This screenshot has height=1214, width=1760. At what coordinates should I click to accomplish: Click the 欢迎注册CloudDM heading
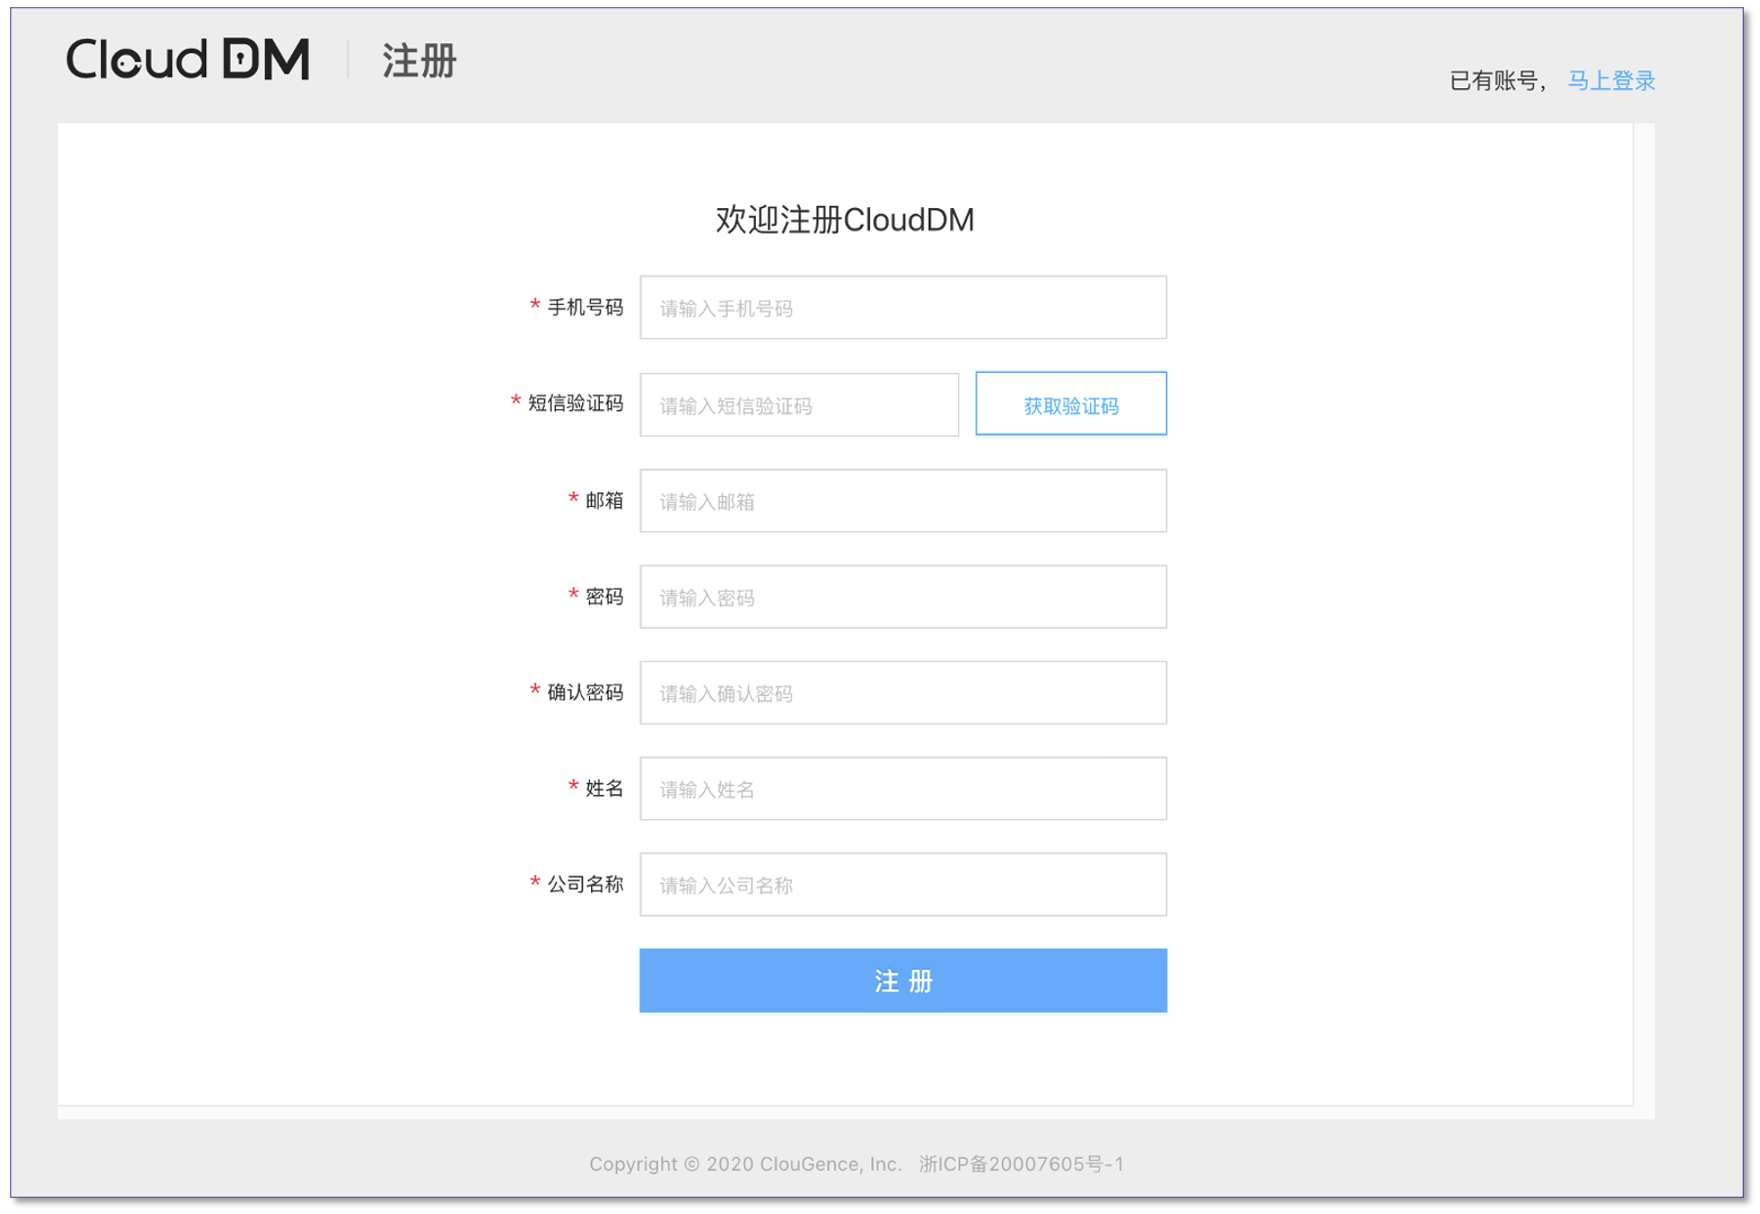click(845, 220)
